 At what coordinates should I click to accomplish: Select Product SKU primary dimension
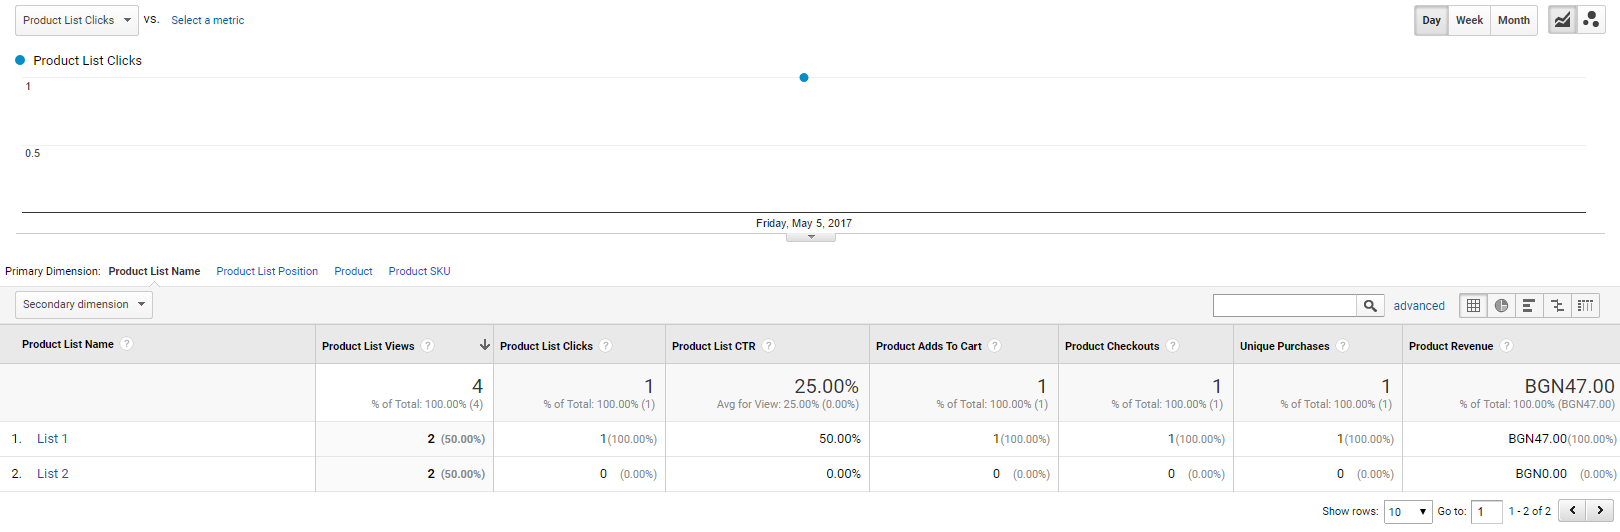419,271
